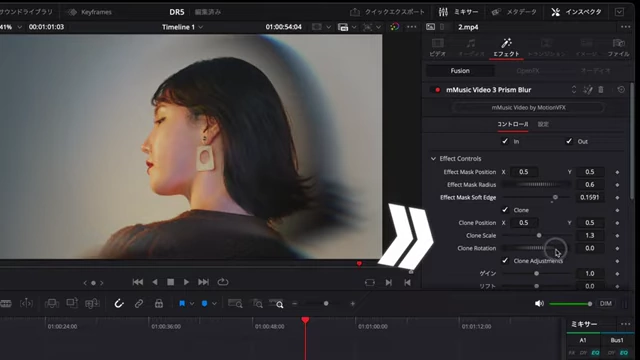Click mMusic Video by MotionVFX button
The image size is (640, 360).
(x=528, y=108)
